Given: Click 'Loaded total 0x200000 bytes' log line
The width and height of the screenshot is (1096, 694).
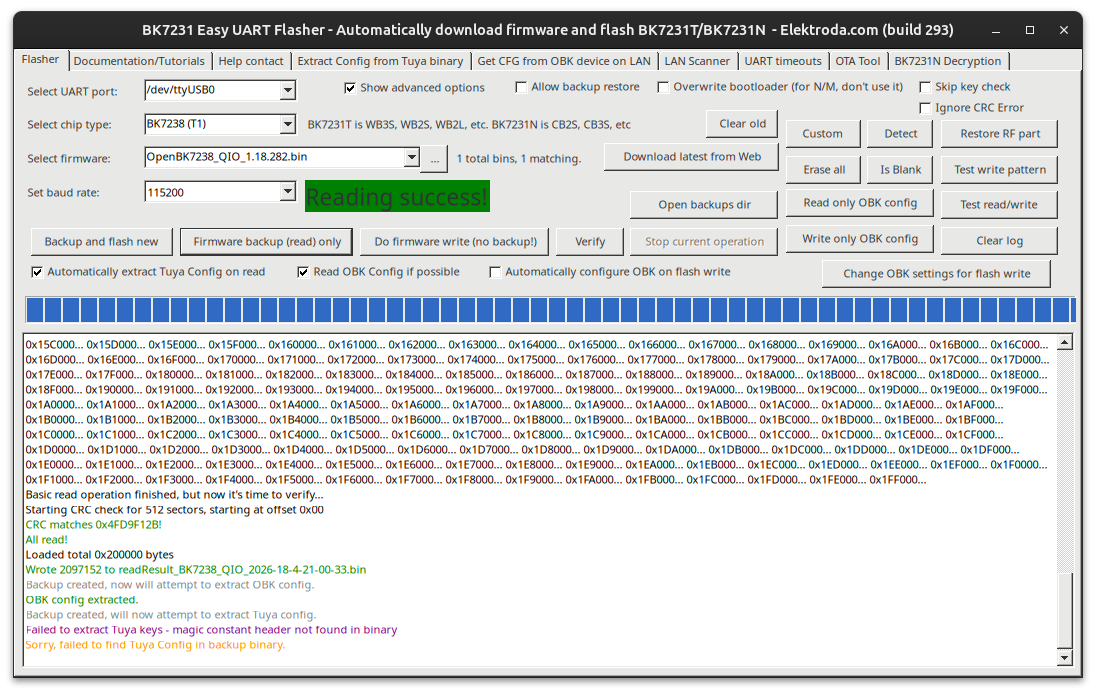Looking at the screenshot, I should tap(99, 555).
